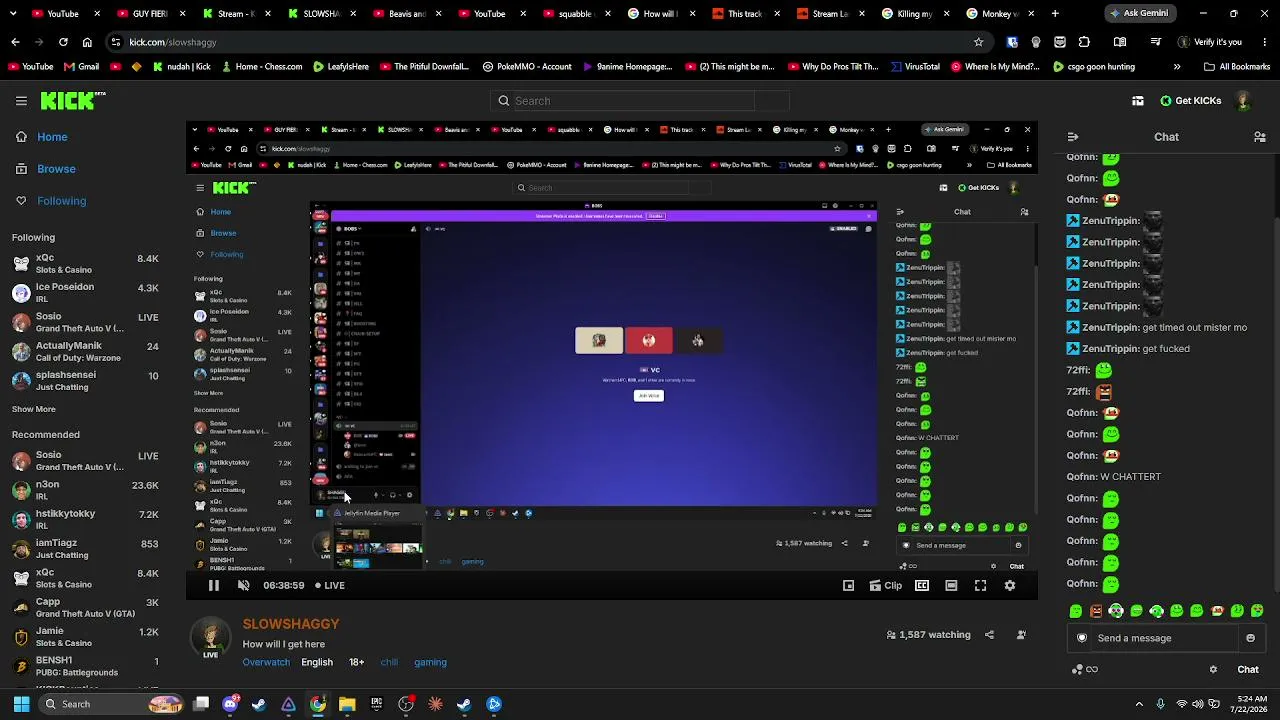This screenshot has width=1280, height=720.
Task: Share the SLOWSHAGGY stream
Action: point(989,635)
